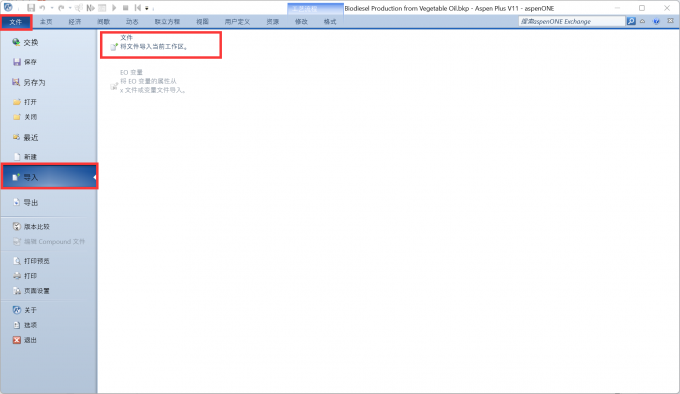This screenshot has height=394, width=680.
Task: Select the highlighted 导入 menu entry
Action: click(49, 177)
